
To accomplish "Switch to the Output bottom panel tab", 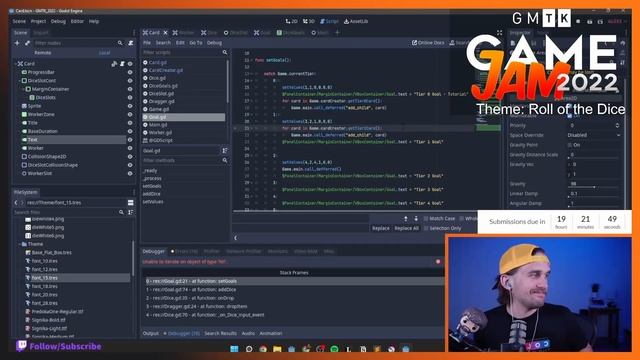I will [x=150, y=333].
